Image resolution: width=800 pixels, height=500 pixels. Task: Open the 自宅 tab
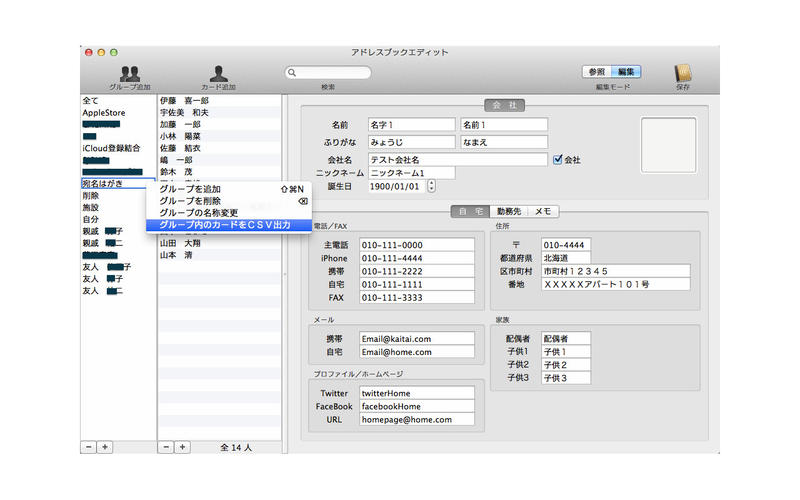click(470, 211)
